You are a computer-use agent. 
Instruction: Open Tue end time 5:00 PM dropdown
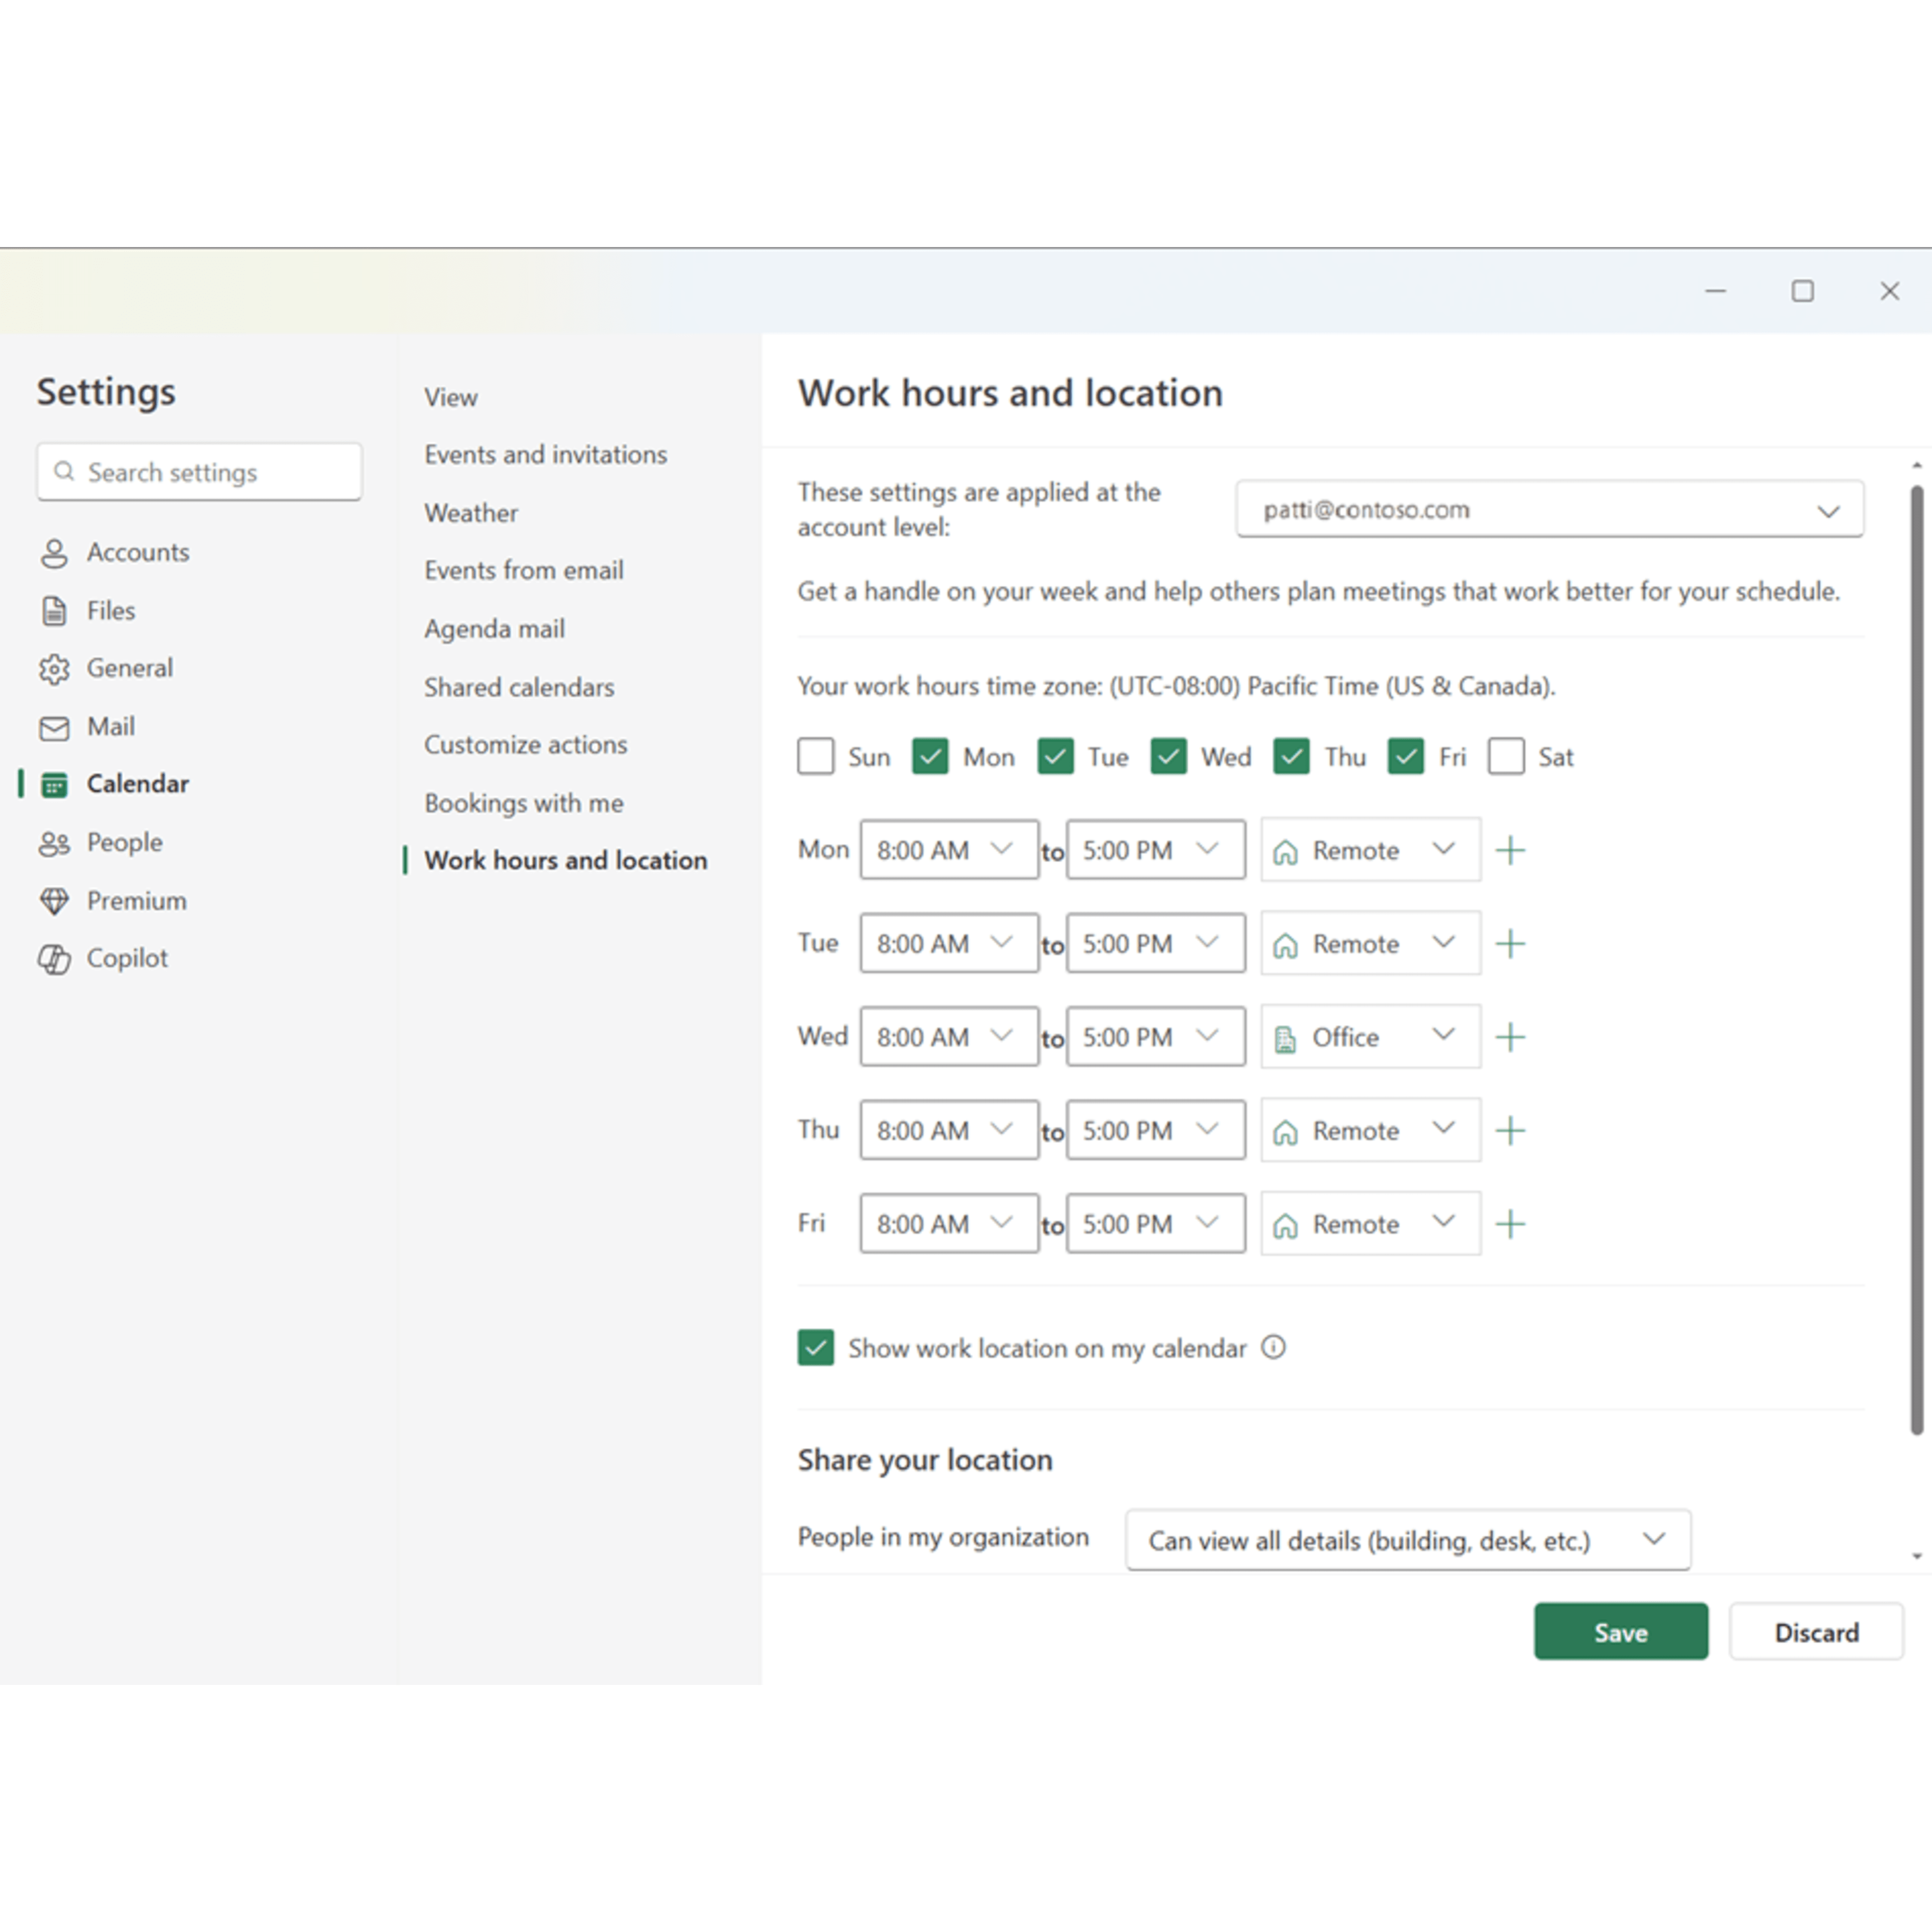[x=1156, y=943]
